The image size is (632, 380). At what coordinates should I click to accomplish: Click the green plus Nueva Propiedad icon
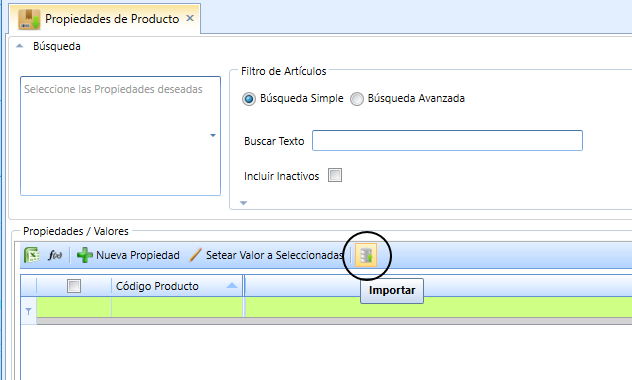click(x=85, y=255)
